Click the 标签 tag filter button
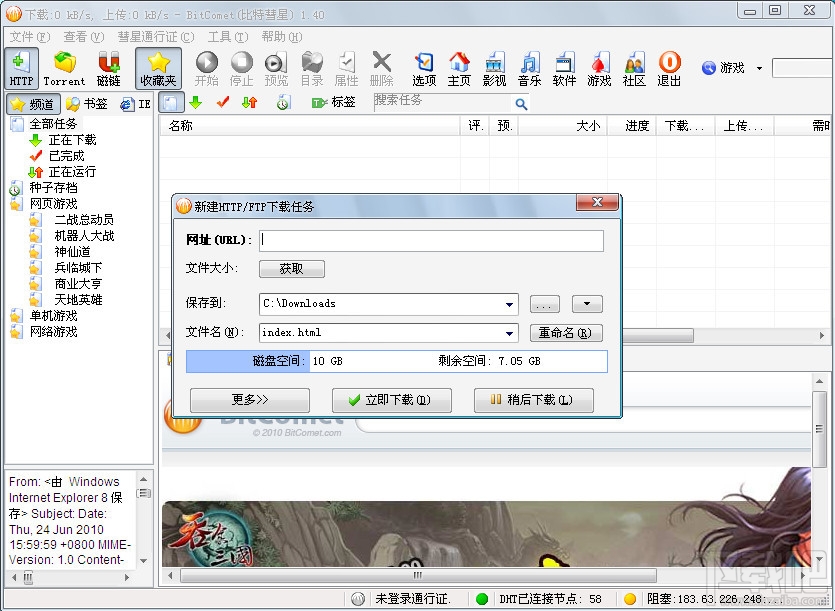The image size is (835, 611). coord(334,102)
